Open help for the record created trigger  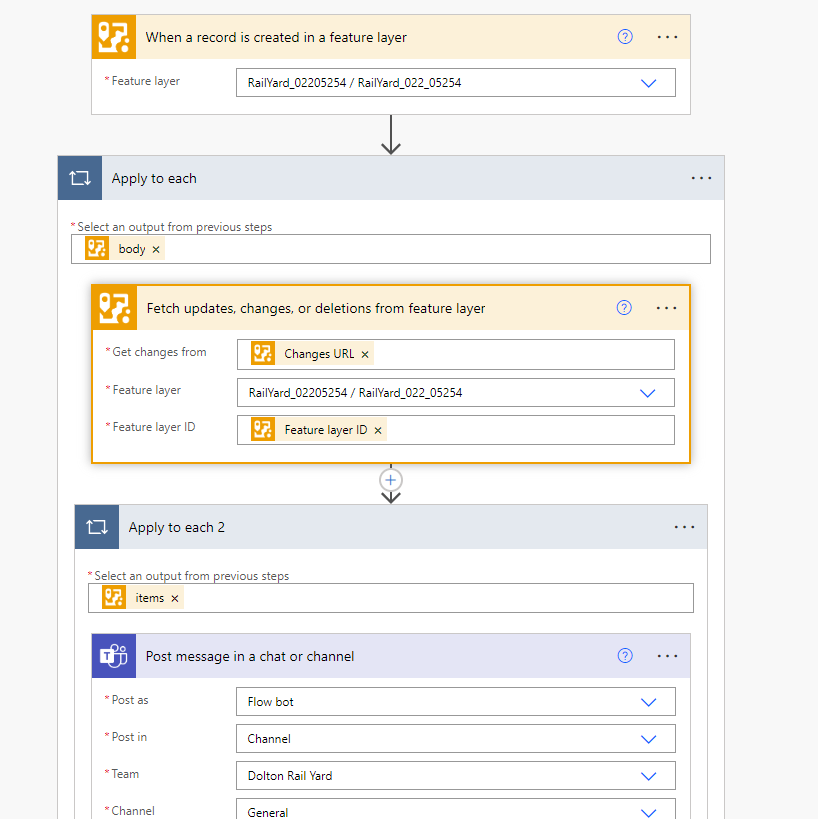[x=625, y=37]
